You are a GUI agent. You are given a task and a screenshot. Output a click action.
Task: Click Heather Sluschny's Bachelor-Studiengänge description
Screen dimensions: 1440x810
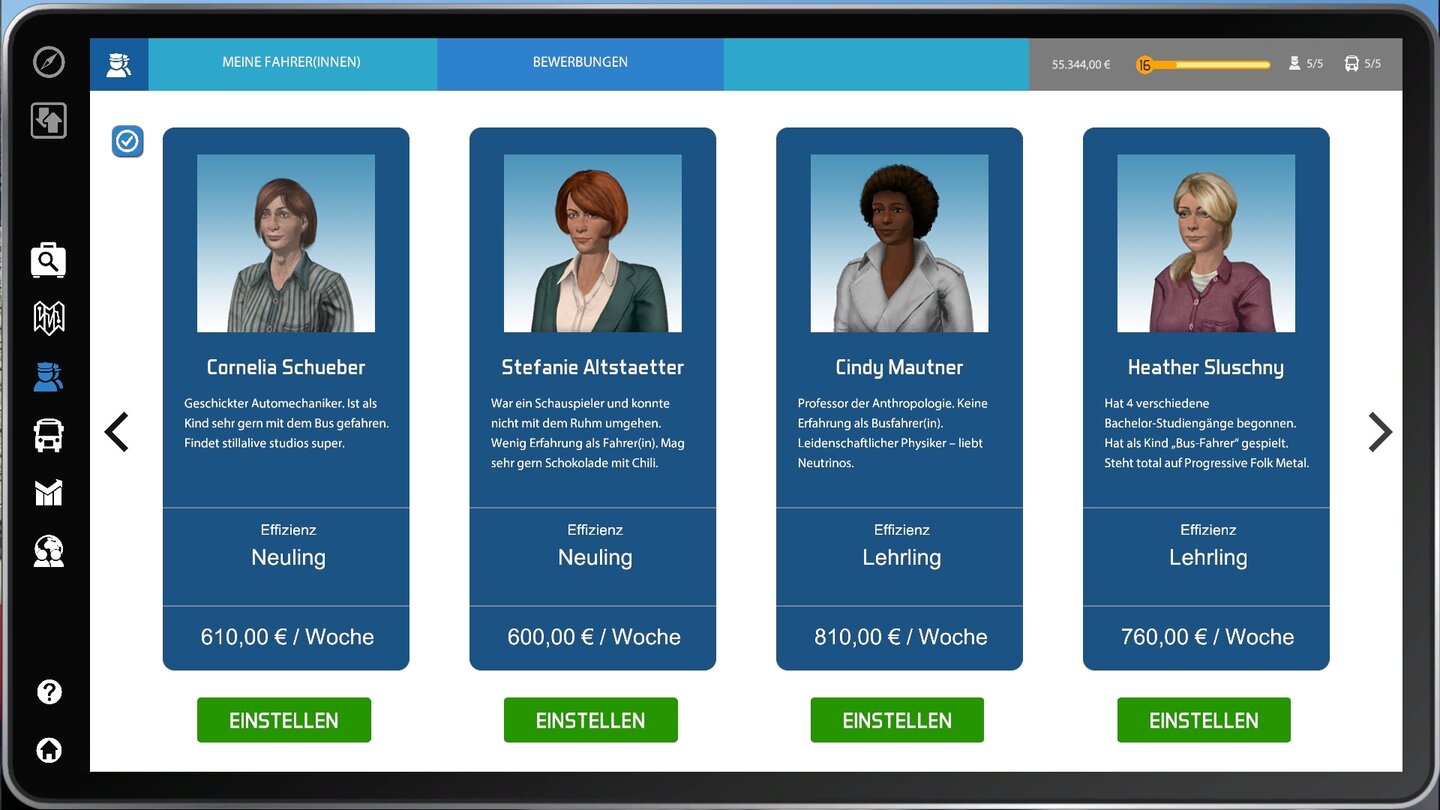(1207, 433)
